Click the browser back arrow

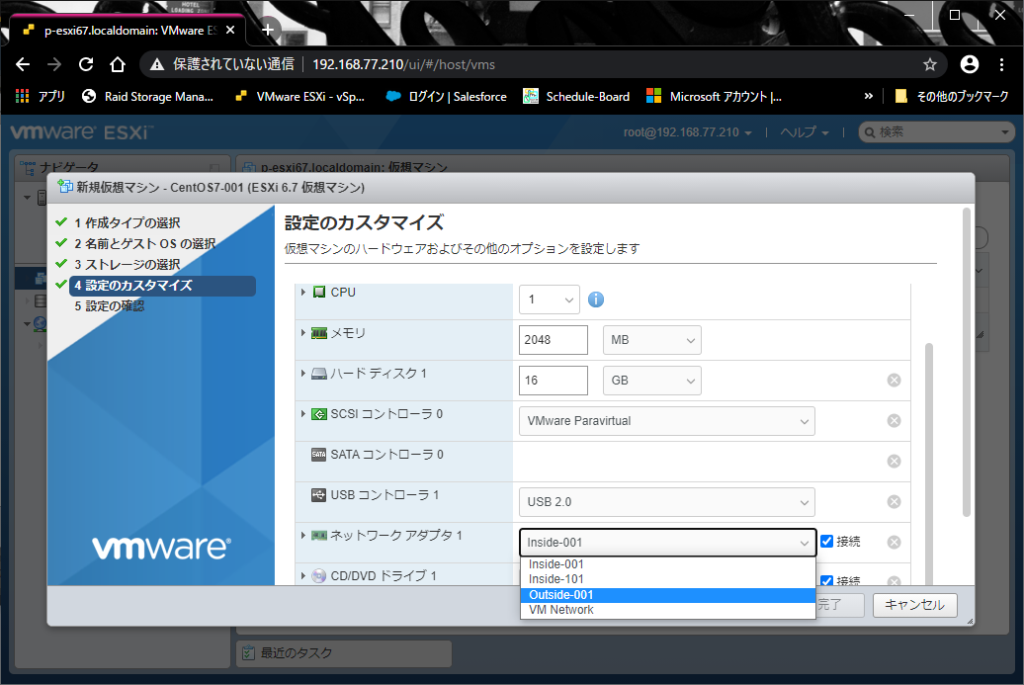[x=23, y=64]
